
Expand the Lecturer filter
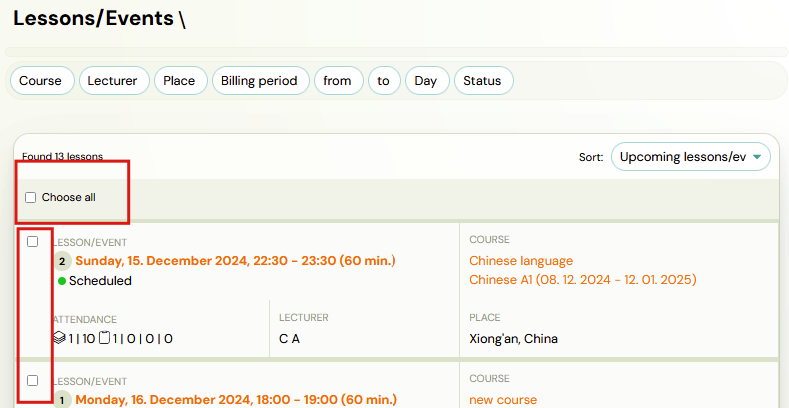tap(114, 81)
